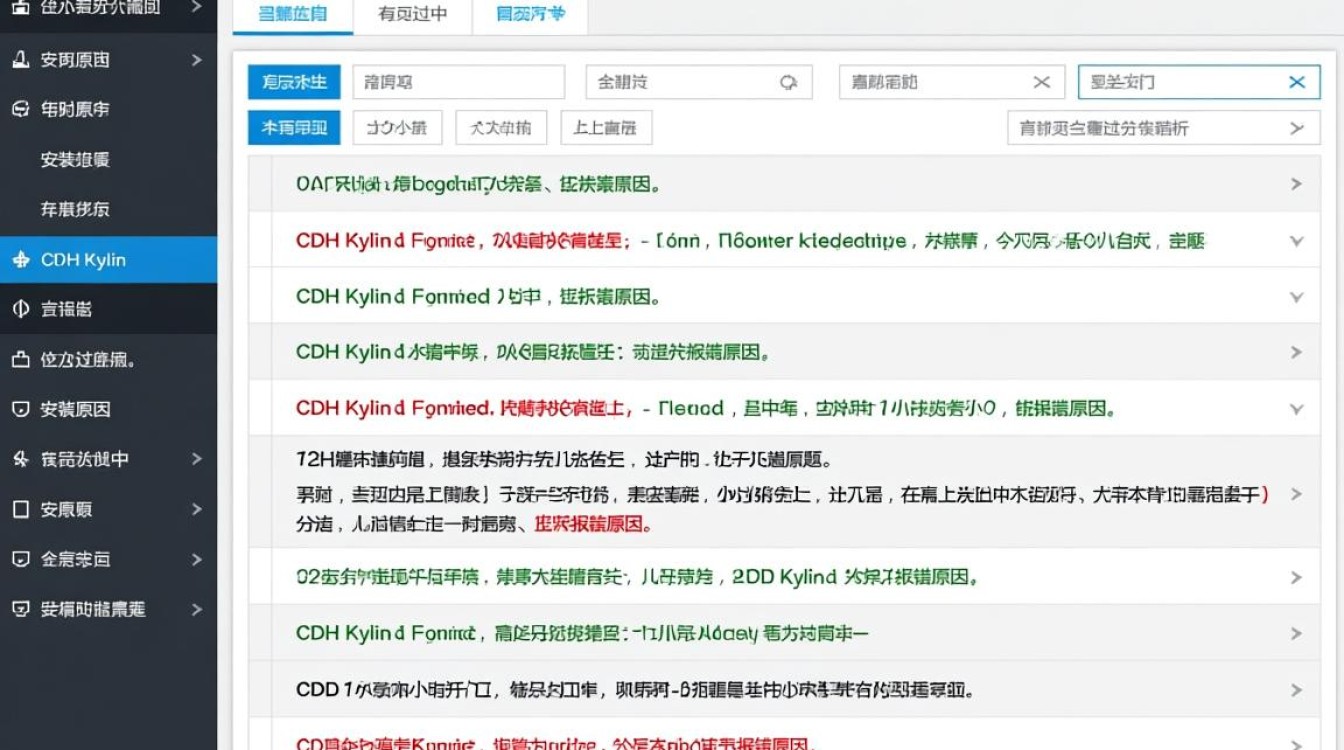The image size is (1344, 750).
Task: Click the icon beside the CDH Kylin sidebar item
Action: coord(20,260)
